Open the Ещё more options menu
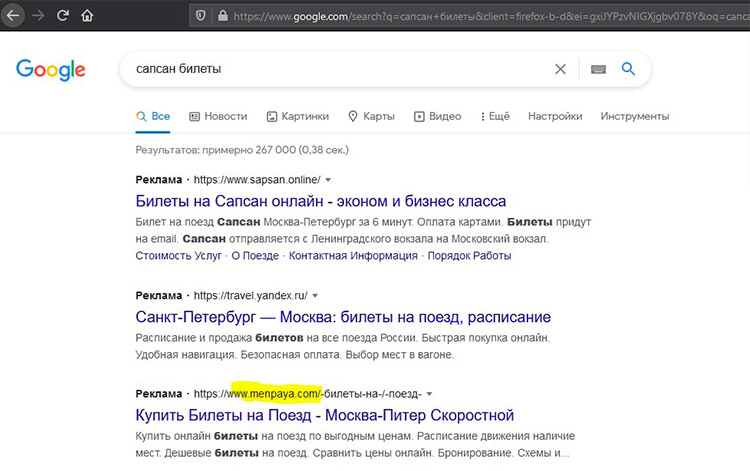Viewport: 750px width, 471px height. click(493, 116)
